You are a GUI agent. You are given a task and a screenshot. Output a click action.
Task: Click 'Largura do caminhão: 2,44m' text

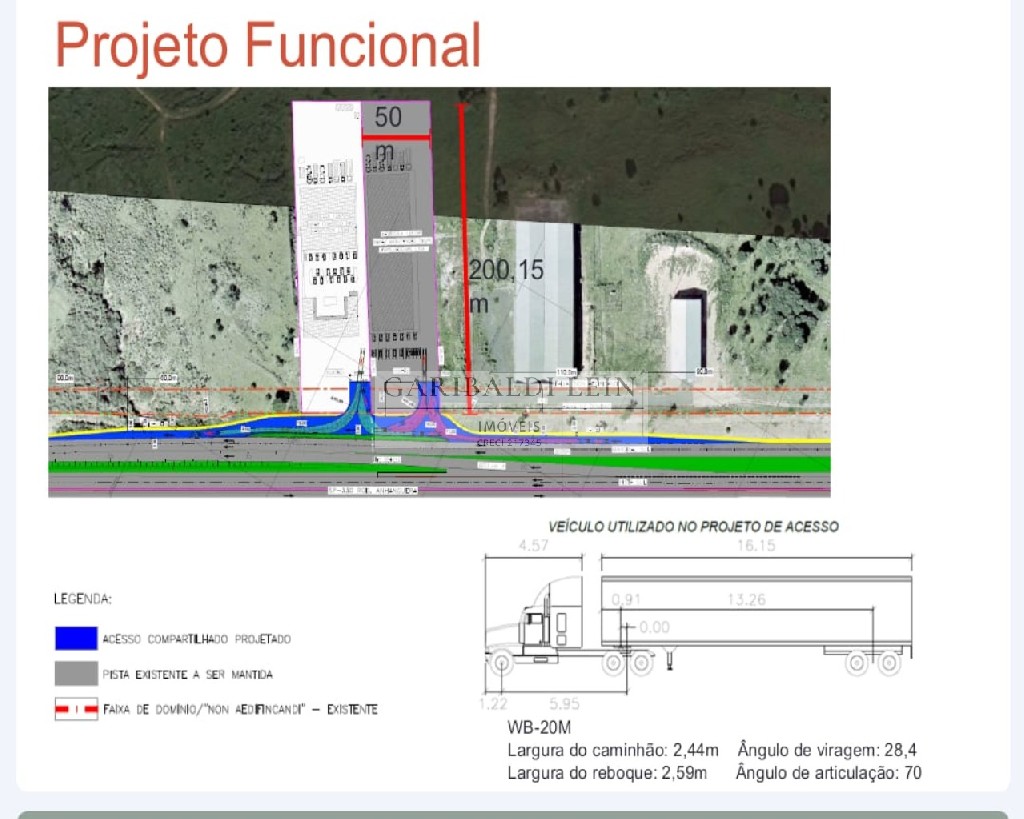(613, 750)
